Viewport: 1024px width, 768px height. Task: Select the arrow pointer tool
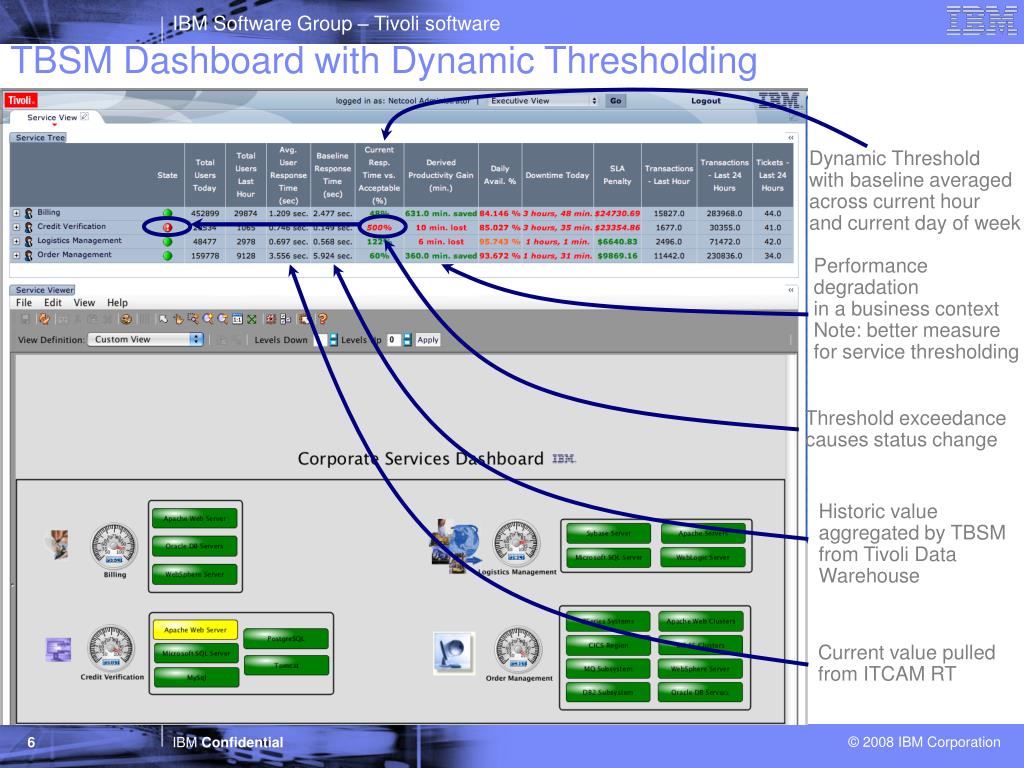tap(163, 319)
